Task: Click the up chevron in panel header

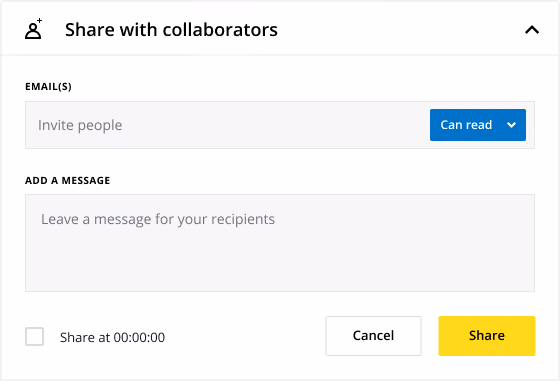Action: click(x=532, y=30)
